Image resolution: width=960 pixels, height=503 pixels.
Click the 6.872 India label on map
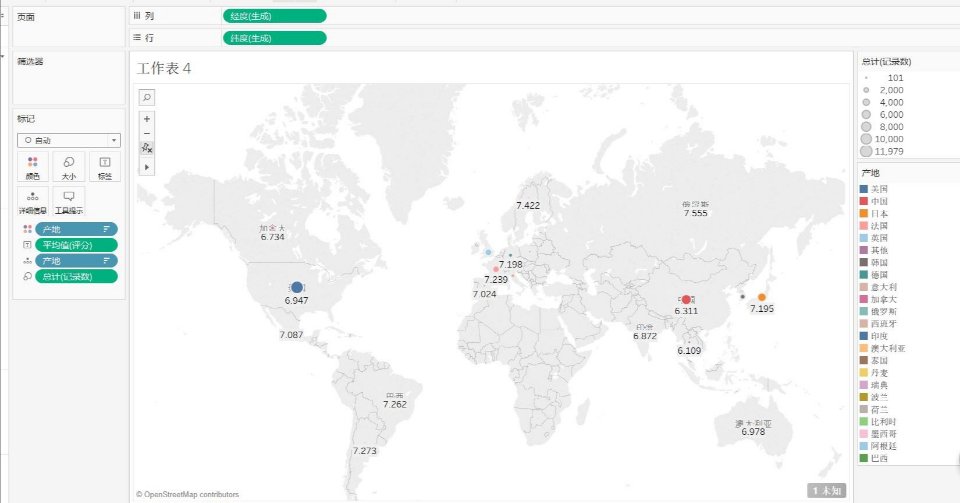pyautogui.click(x=645, y=336)
